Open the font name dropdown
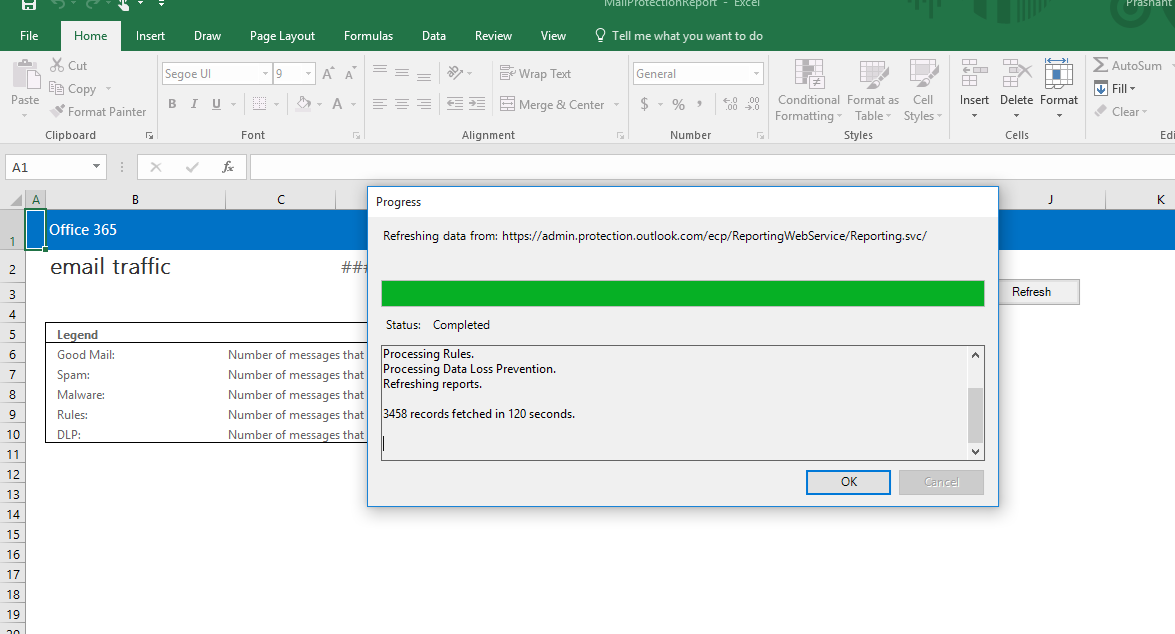 point(265,74)
